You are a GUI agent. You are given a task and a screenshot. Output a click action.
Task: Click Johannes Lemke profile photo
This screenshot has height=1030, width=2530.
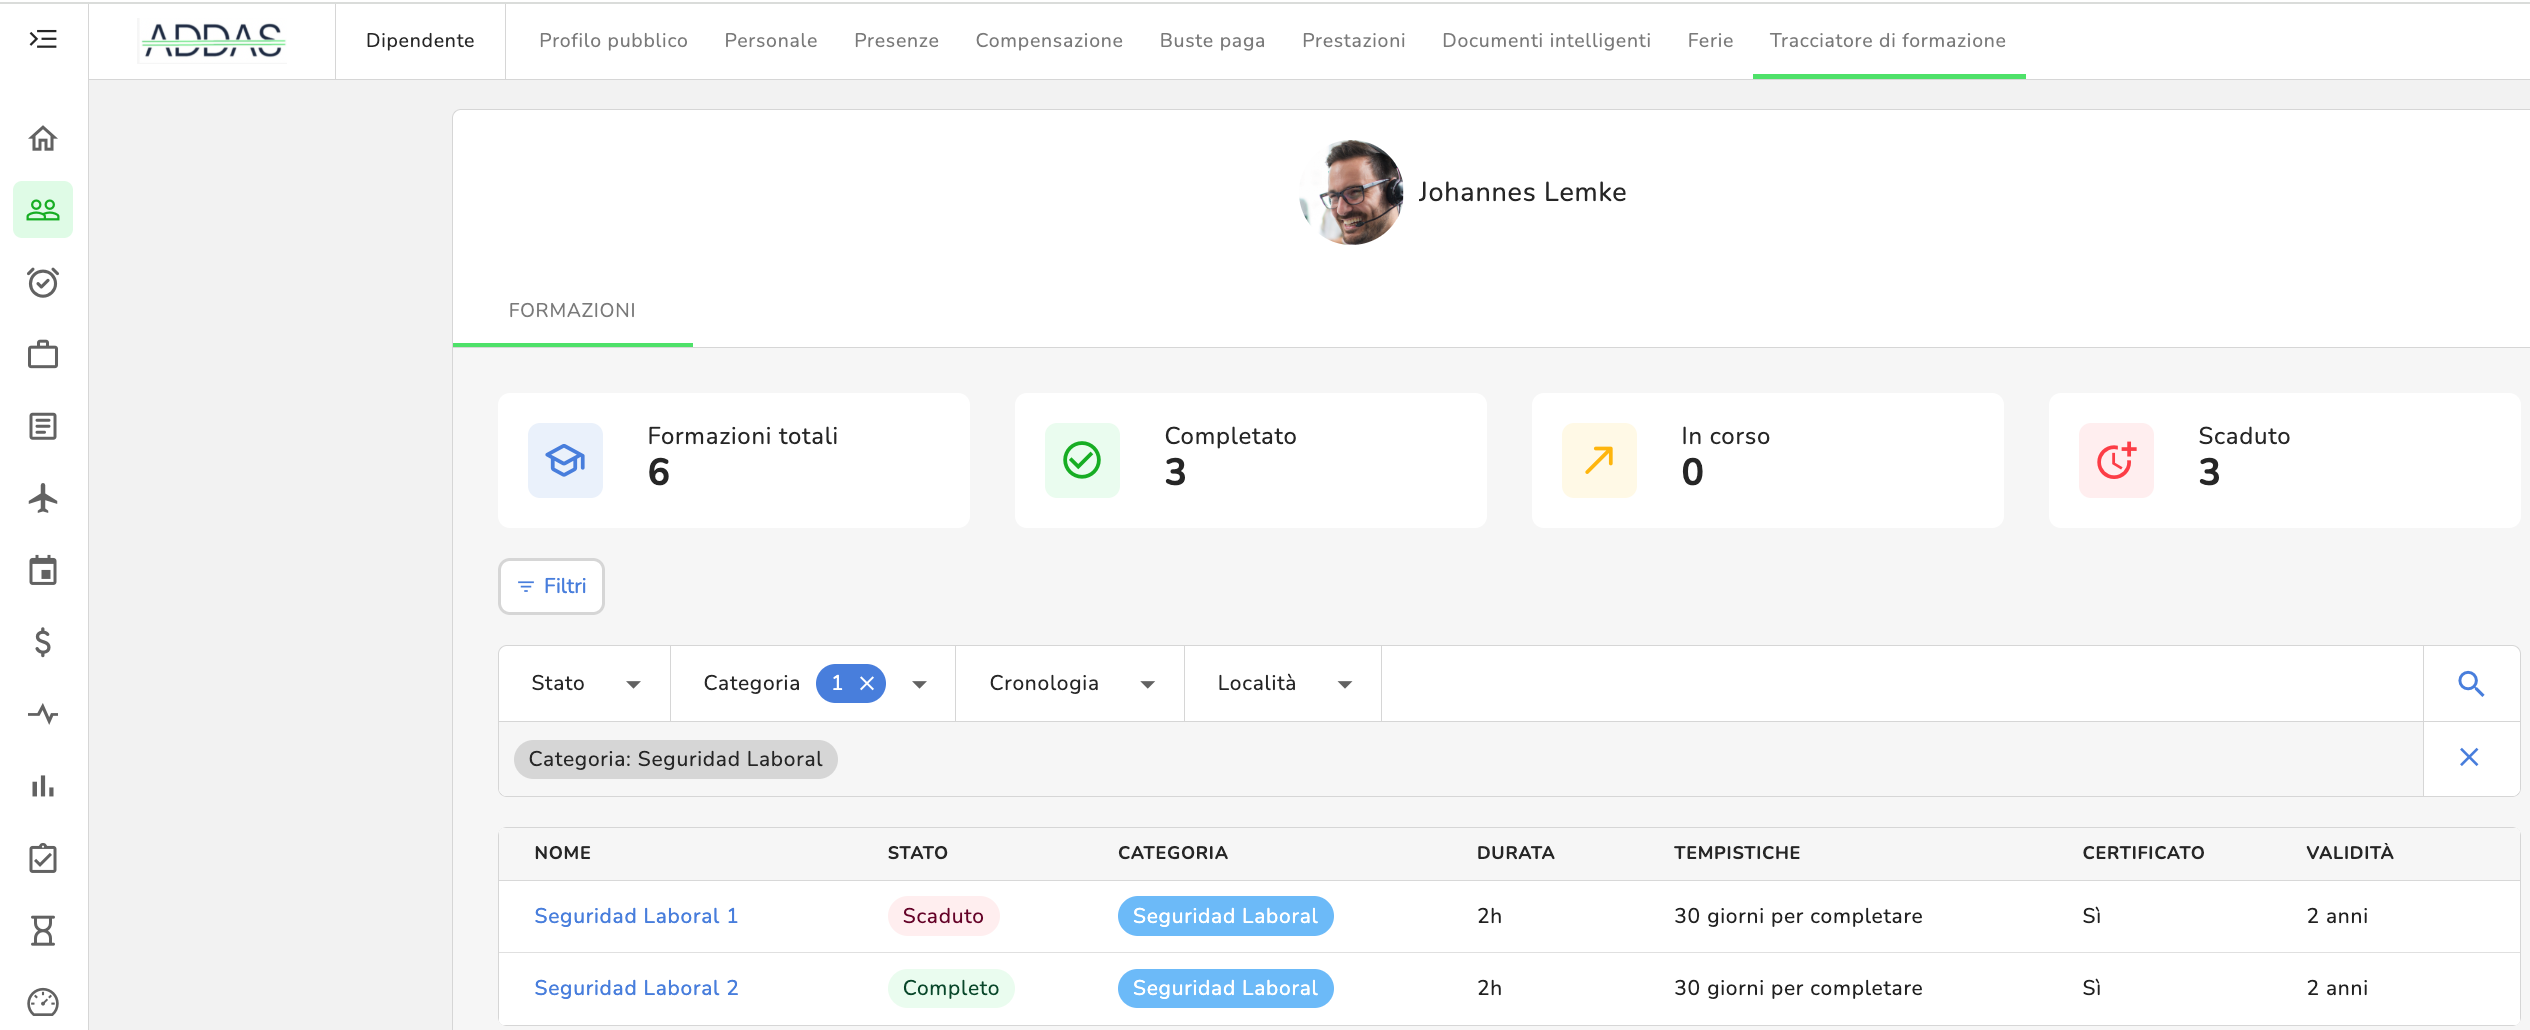pyautogui.click(x=1352, y=192)
